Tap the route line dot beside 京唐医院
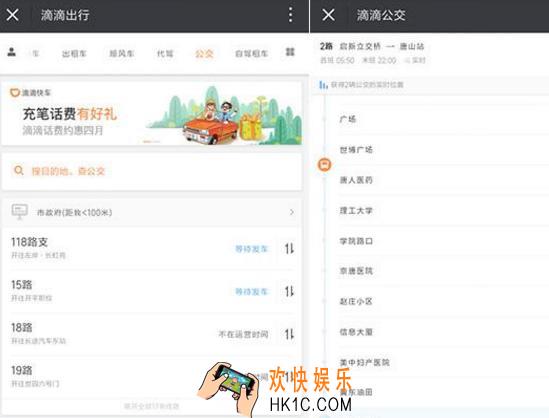This screenshot has height=418, width=549. (x=325, y=271)
